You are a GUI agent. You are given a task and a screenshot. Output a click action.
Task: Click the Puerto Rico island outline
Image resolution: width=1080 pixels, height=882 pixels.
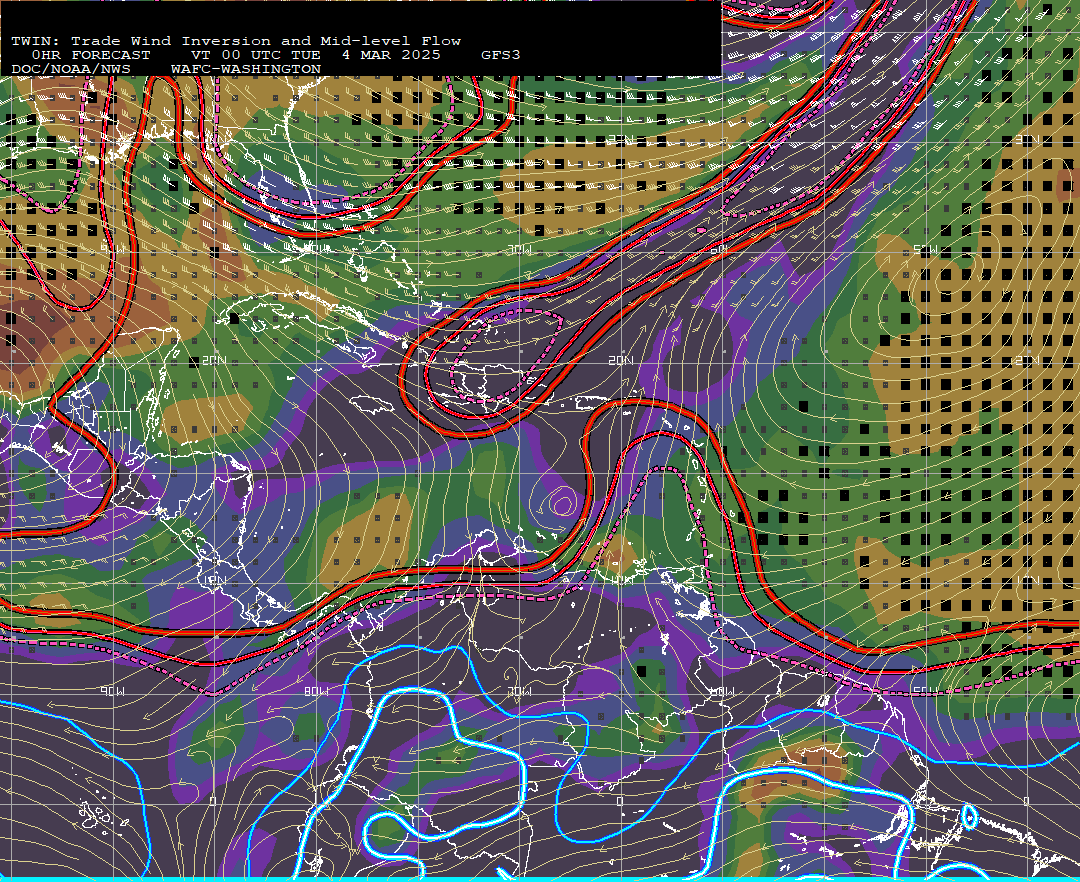tap(592, 403)
